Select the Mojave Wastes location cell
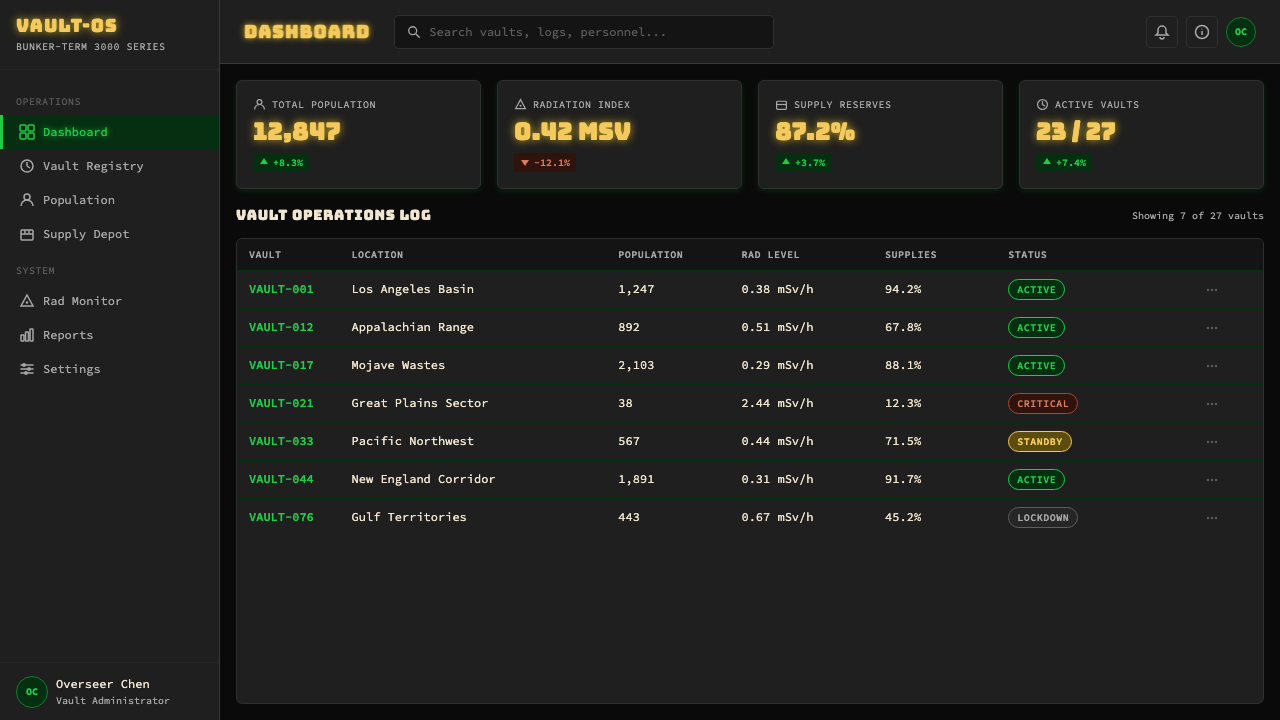 point(398,365)
